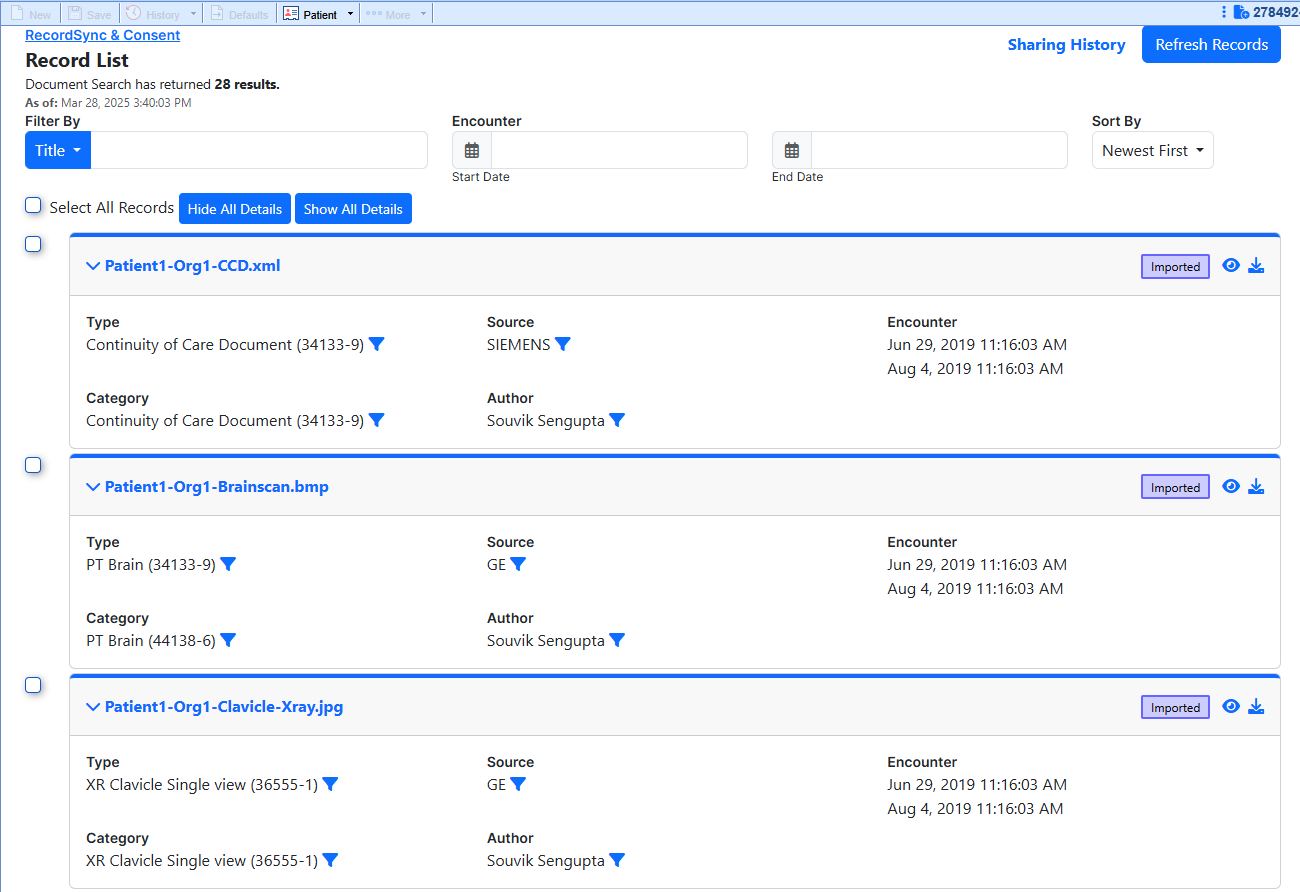
Task: Click New in the top toolbar
Action: point(31,14)
